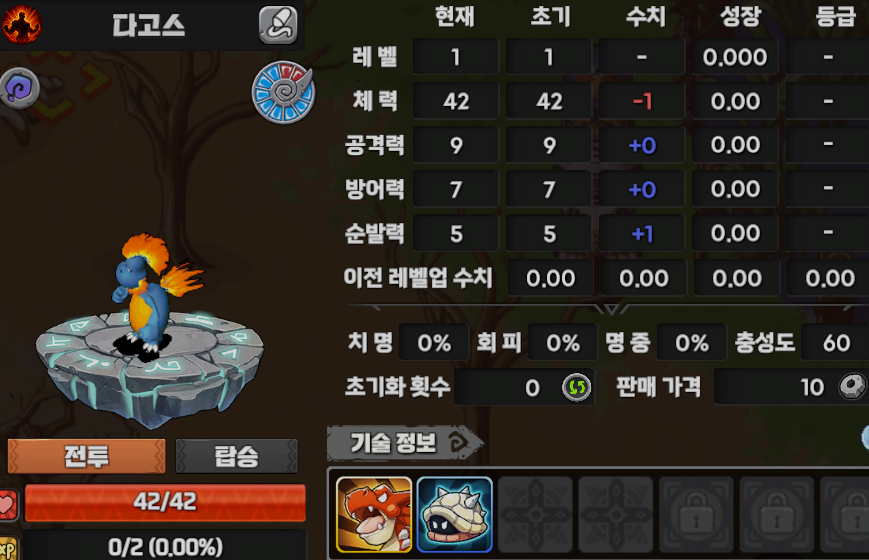Select the first empty skill slot
869x560 pixels.
pos(535,515)
